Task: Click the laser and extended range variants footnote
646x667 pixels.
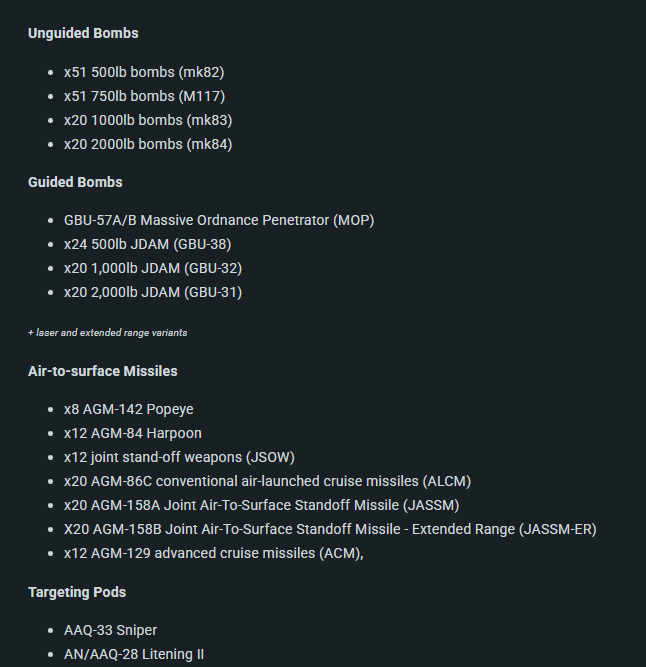Action: tap(107, 332)
